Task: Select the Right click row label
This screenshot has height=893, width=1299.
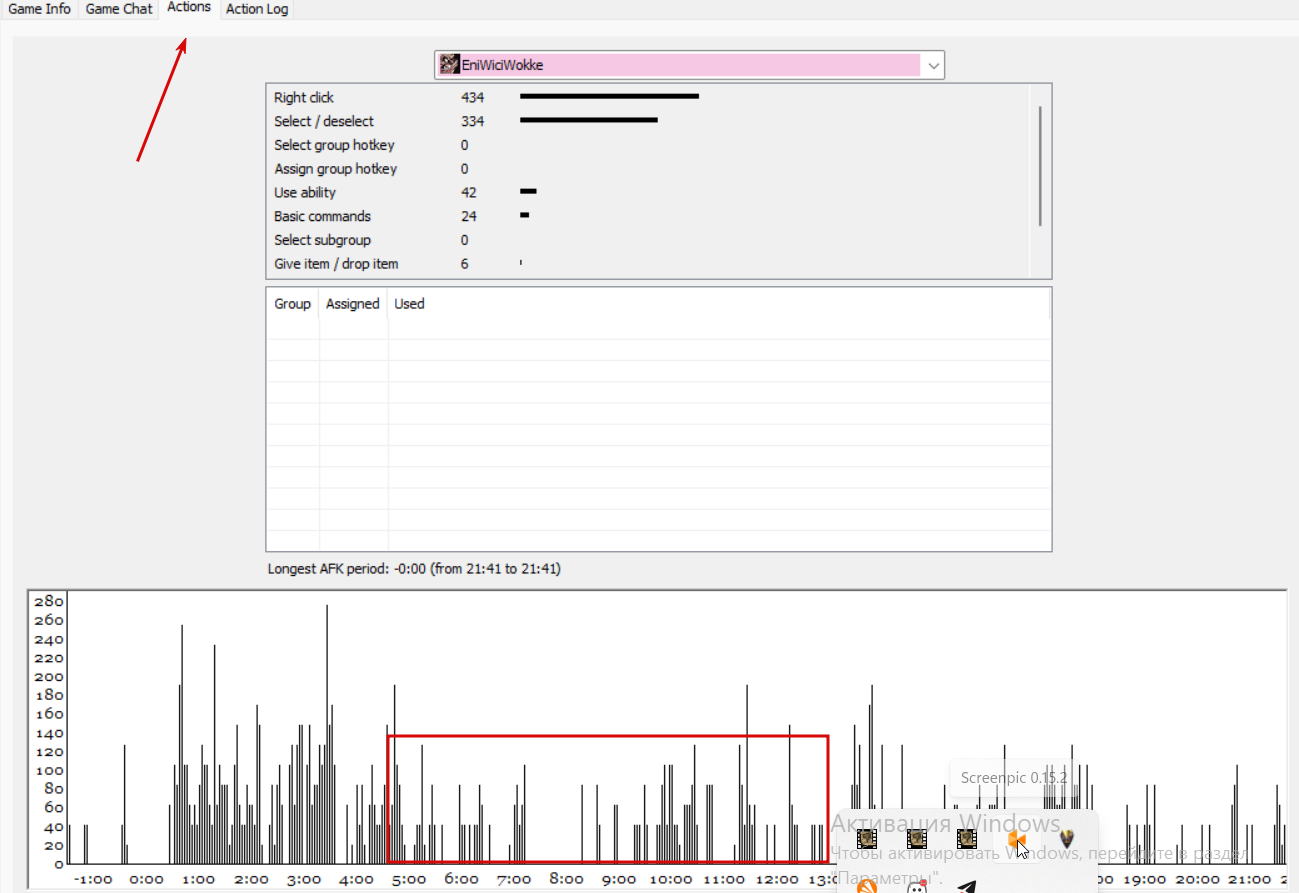Action: (304, 98)
